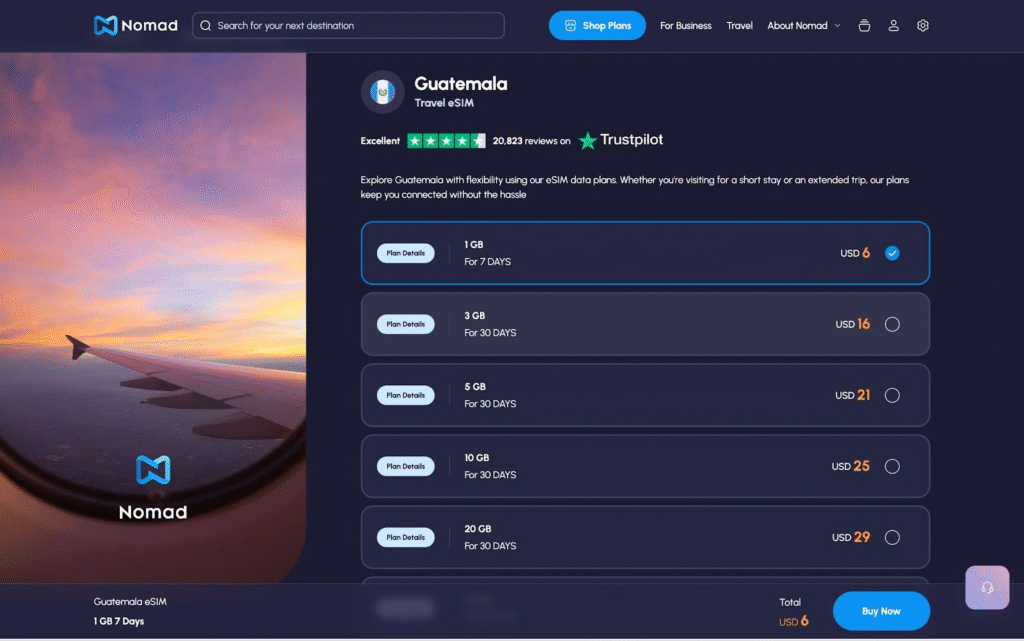1024x641 pixels.
Task: Open the support headset chat button
Action: pos(987,587)
